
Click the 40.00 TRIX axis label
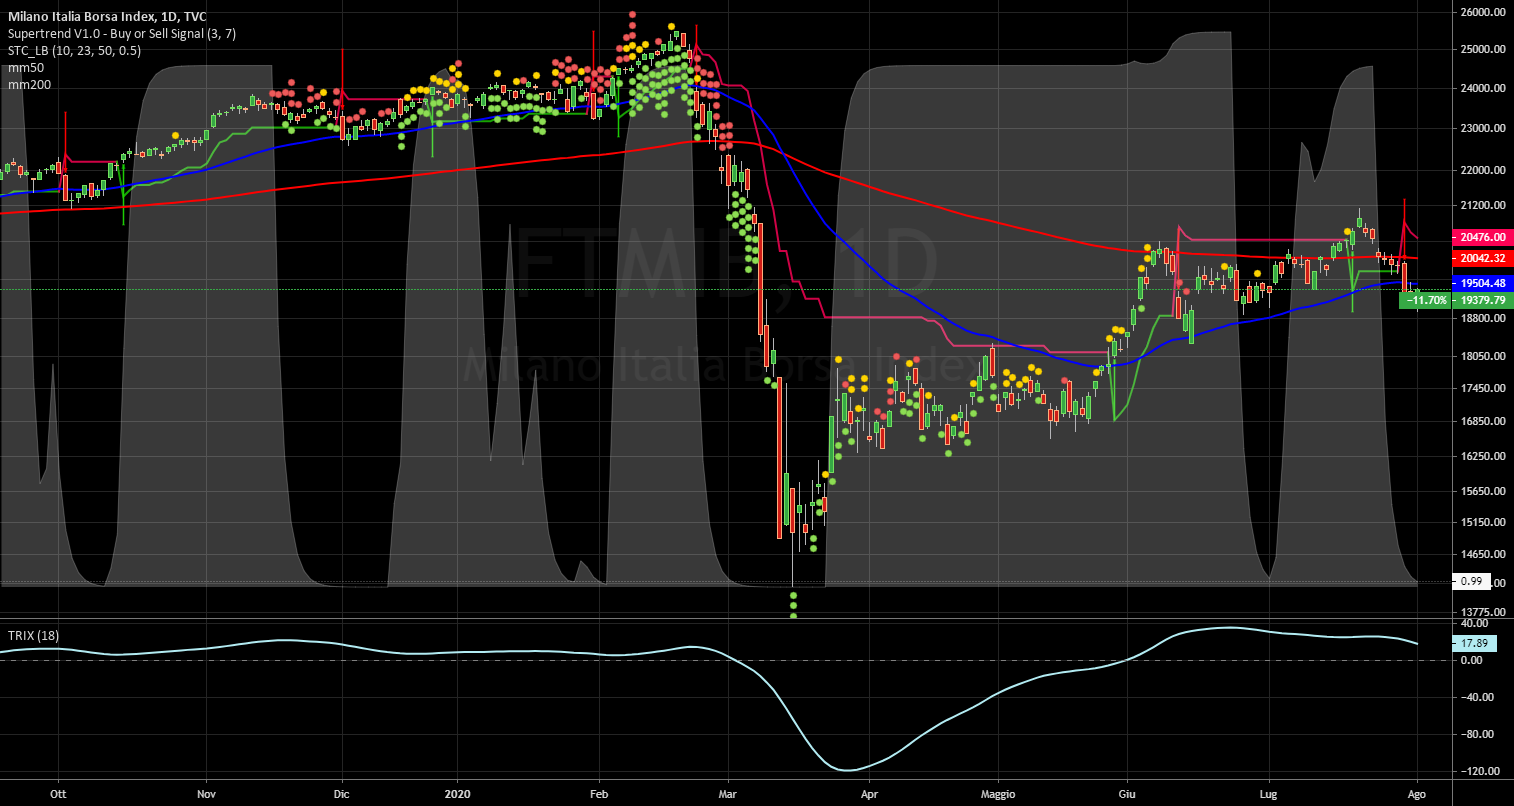[x=1474, y=623]
